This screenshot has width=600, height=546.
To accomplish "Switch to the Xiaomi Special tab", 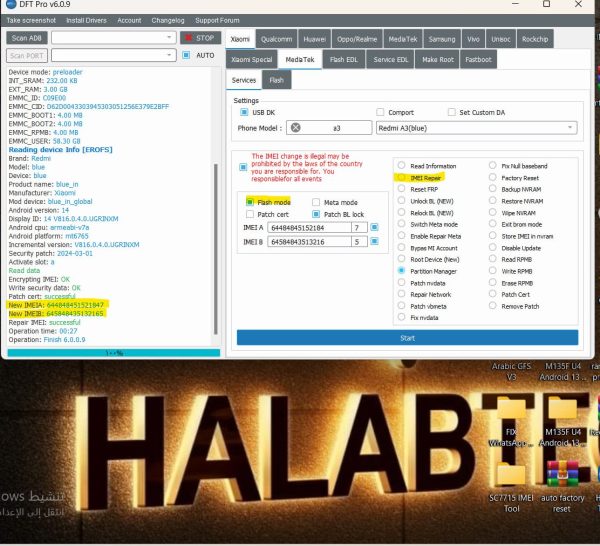I will (251, 59).
